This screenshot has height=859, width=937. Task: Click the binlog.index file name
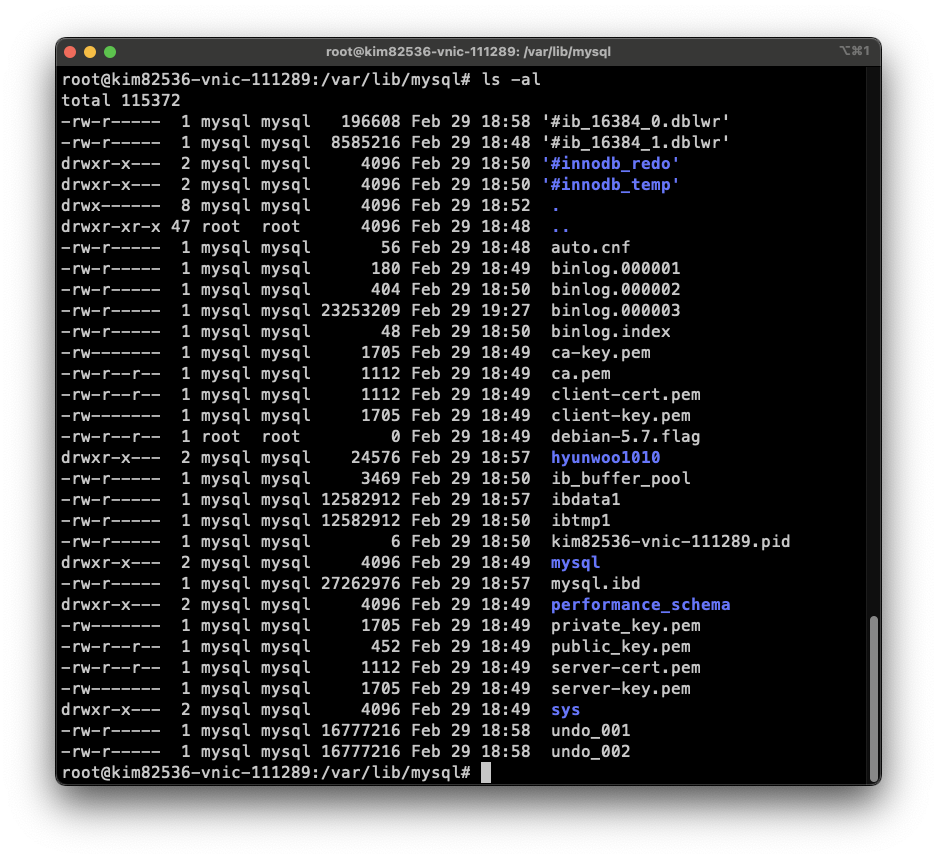[x=611, y=332]
